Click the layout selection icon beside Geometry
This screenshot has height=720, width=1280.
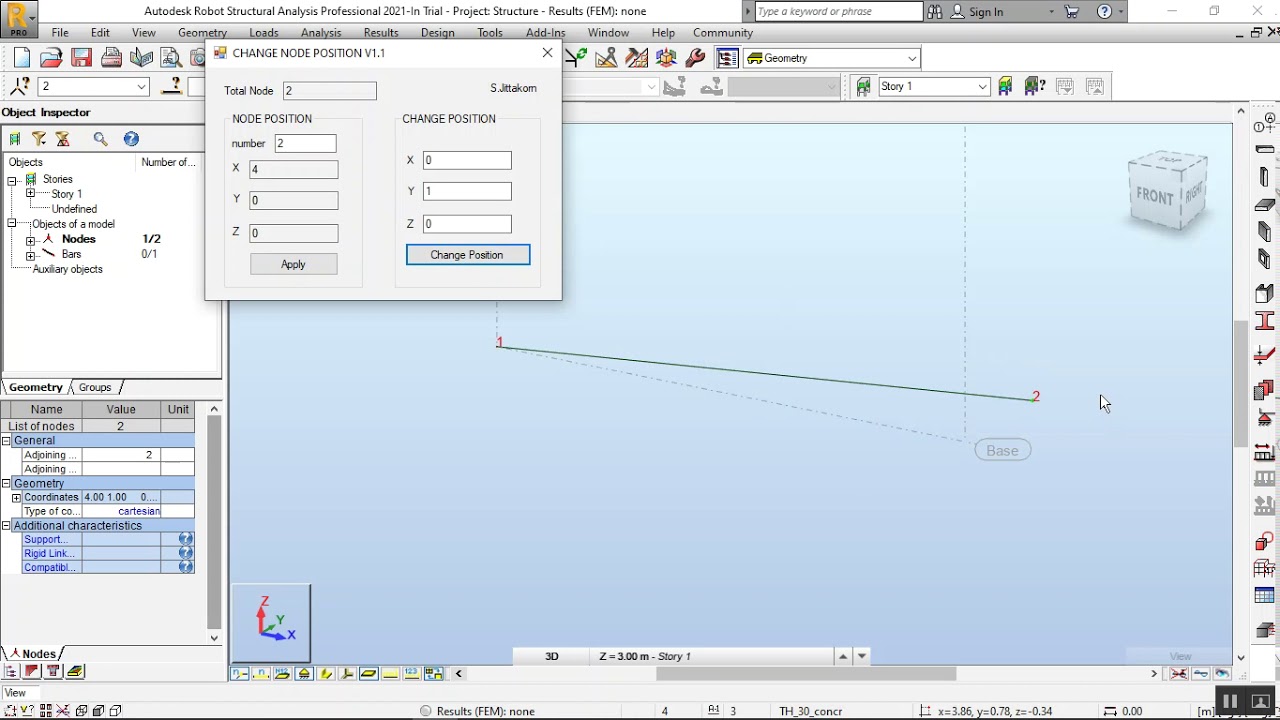(x=727, y=58)
